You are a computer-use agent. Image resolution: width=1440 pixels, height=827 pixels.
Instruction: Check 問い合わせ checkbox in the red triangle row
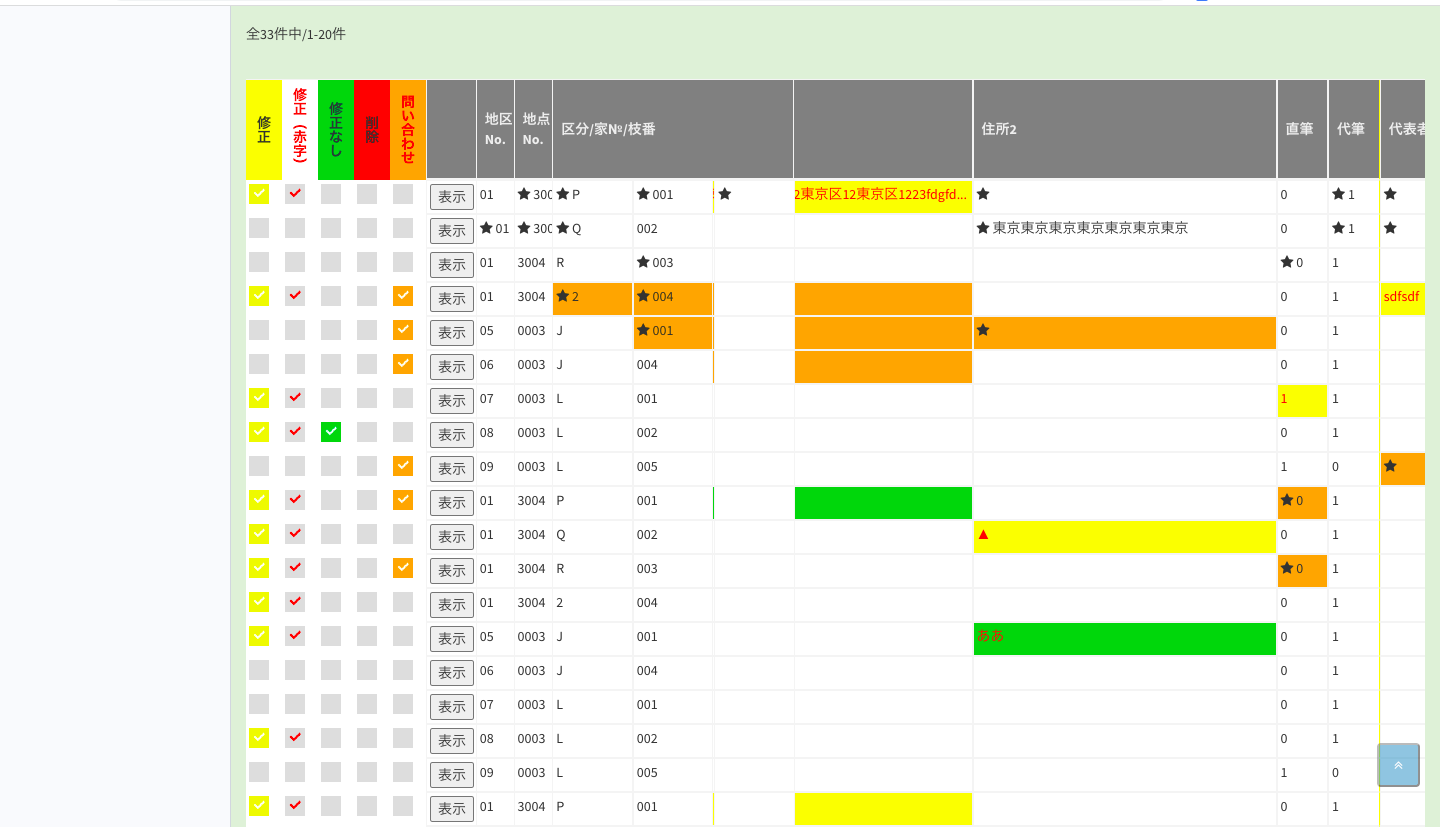point(403,534)
